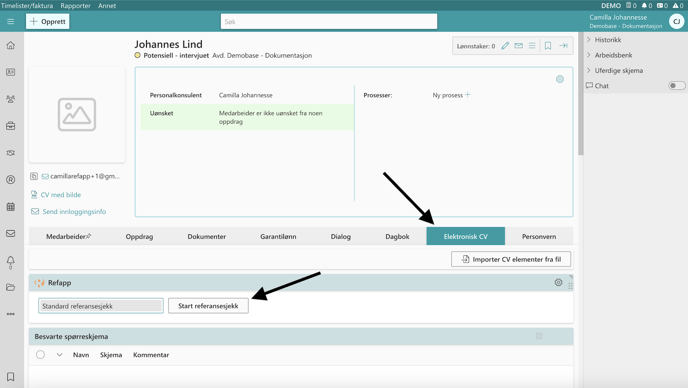Click the Potensiell - intervjuet status text
688x388 pixels.
176,56
